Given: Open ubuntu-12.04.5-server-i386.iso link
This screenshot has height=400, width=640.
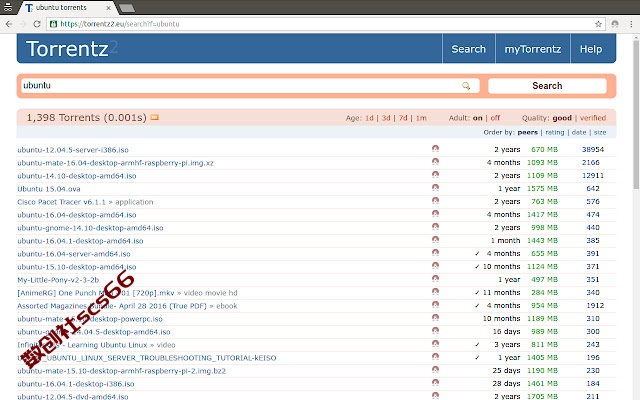Looking at the screenshot, I should coord(73,150).
